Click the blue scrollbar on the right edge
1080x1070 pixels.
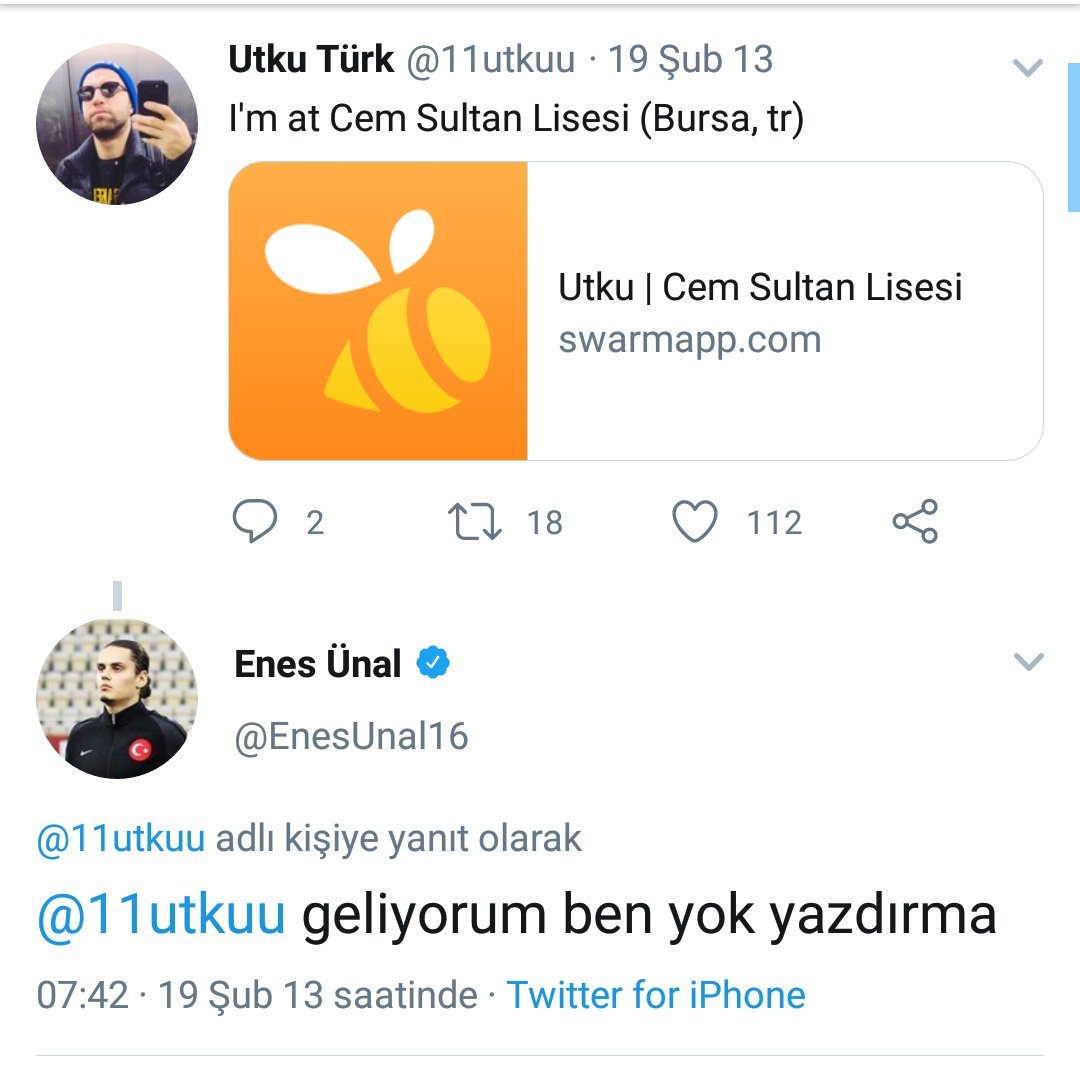coord(1074,137)
